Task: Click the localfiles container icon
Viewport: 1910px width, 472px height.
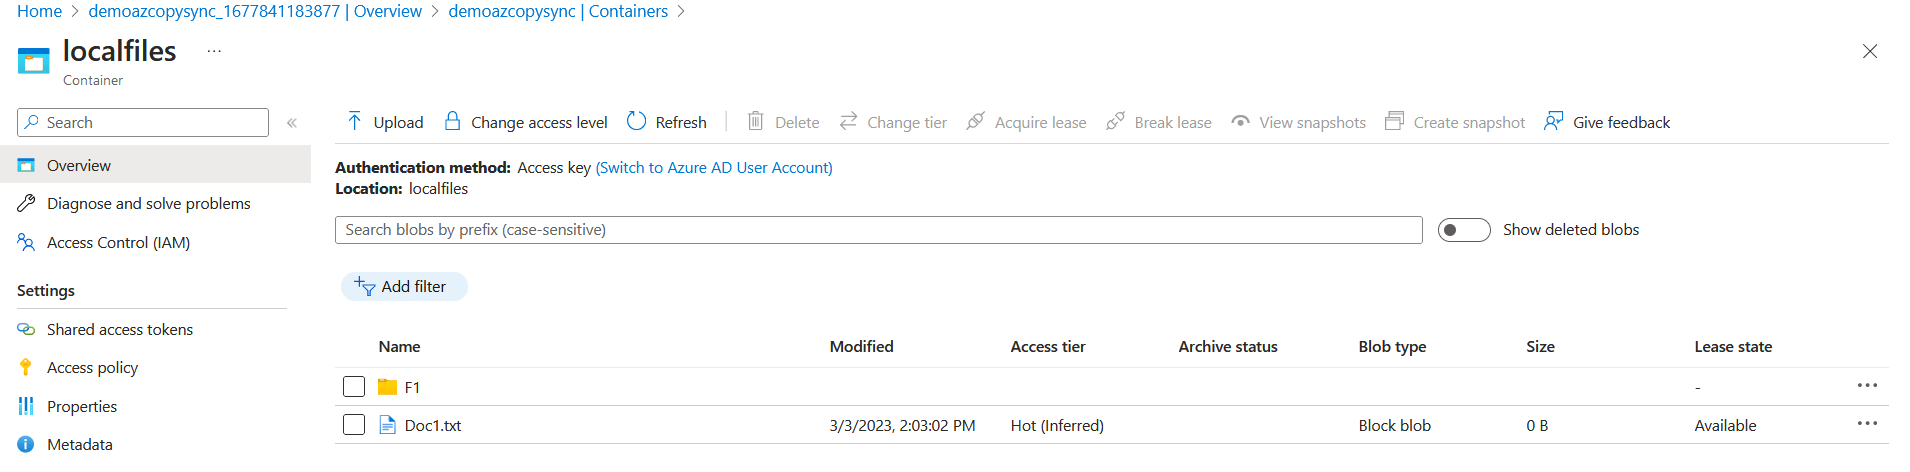Action: click(x=33, y=61)
